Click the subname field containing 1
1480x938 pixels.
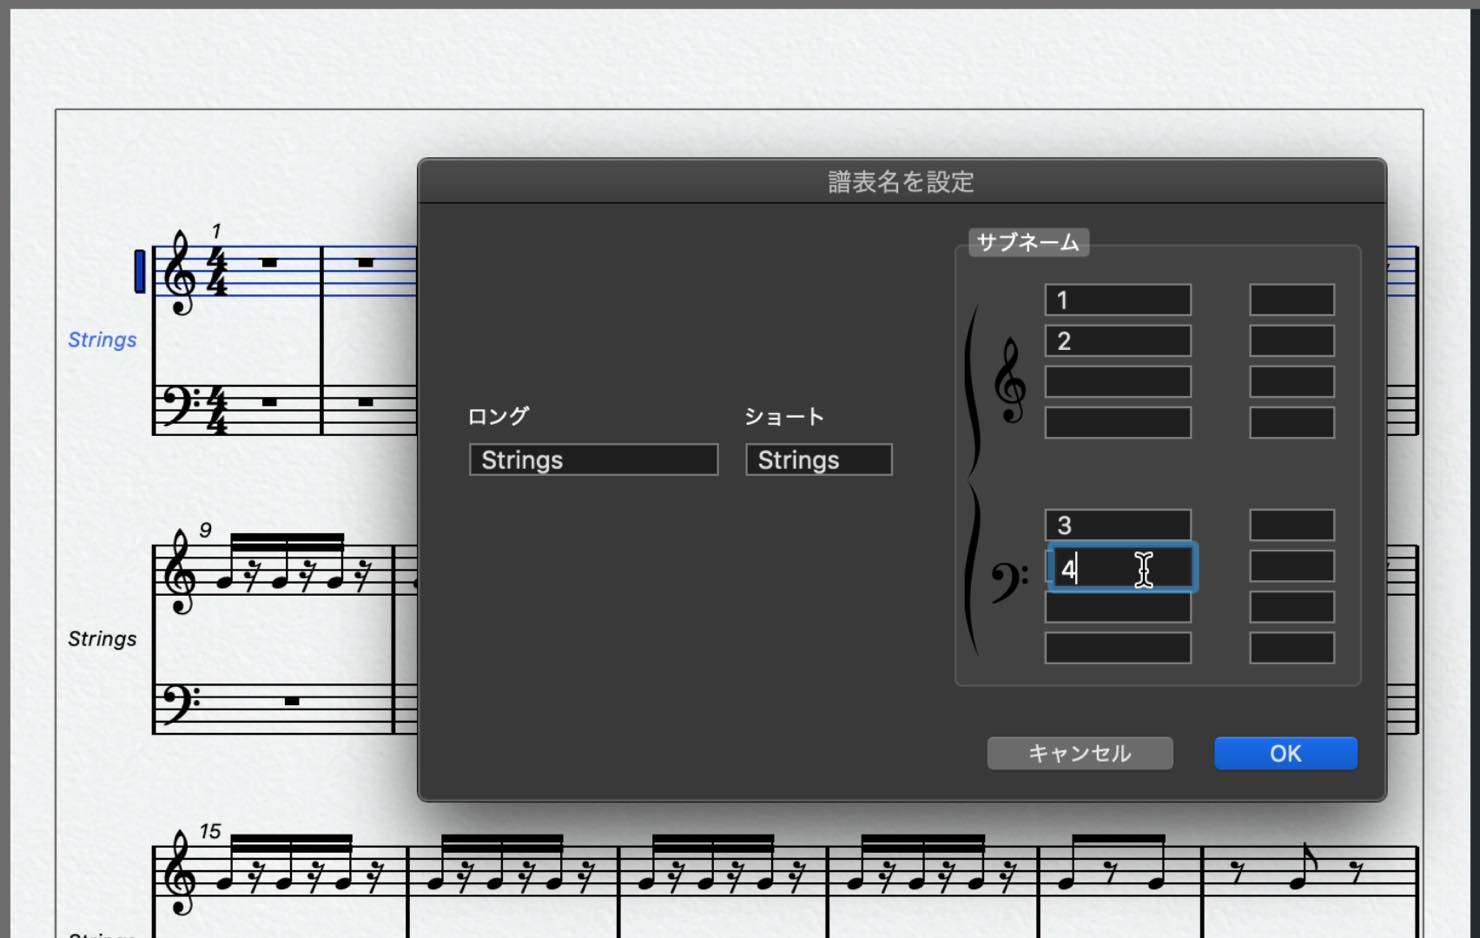1118,300
